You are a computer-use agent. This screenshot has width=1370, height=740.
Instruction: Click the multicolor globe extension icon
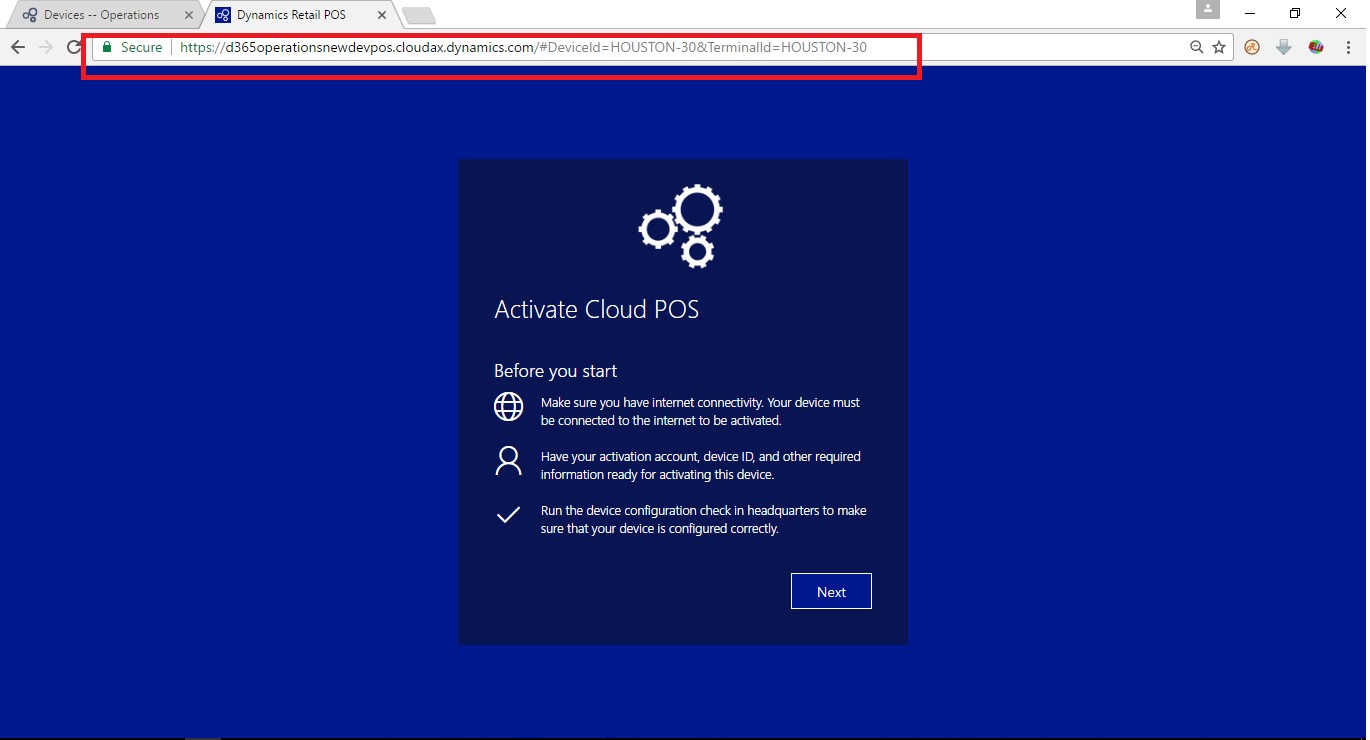(x=1316, y=47)
